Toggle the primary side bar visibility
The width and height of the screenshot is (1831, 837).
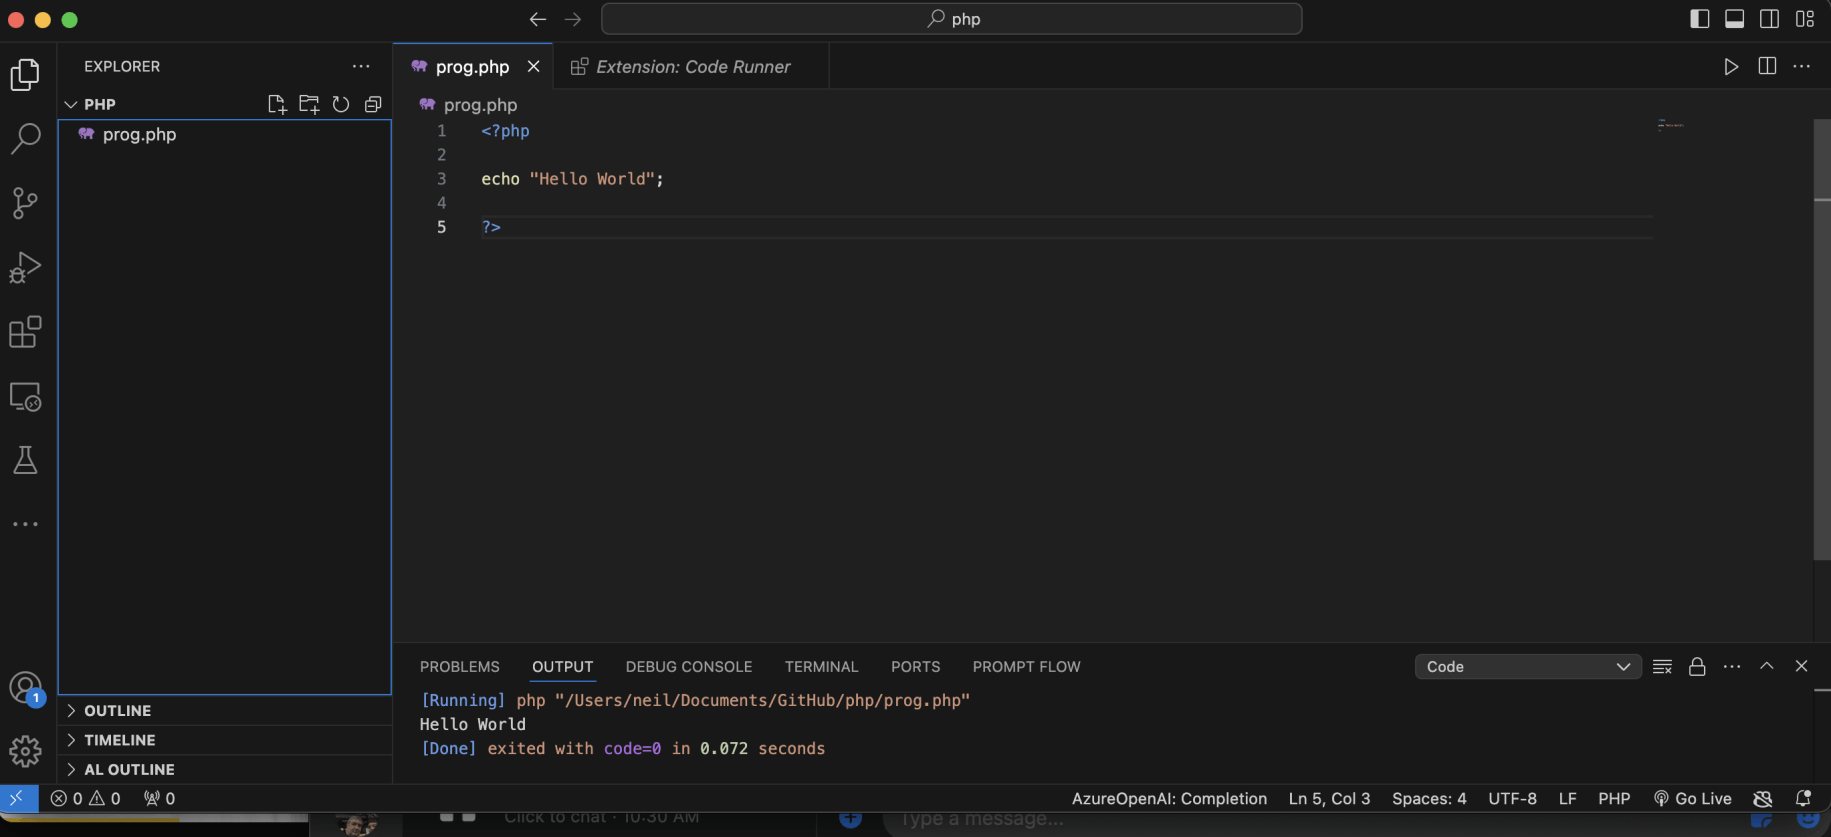(1699, 19)
